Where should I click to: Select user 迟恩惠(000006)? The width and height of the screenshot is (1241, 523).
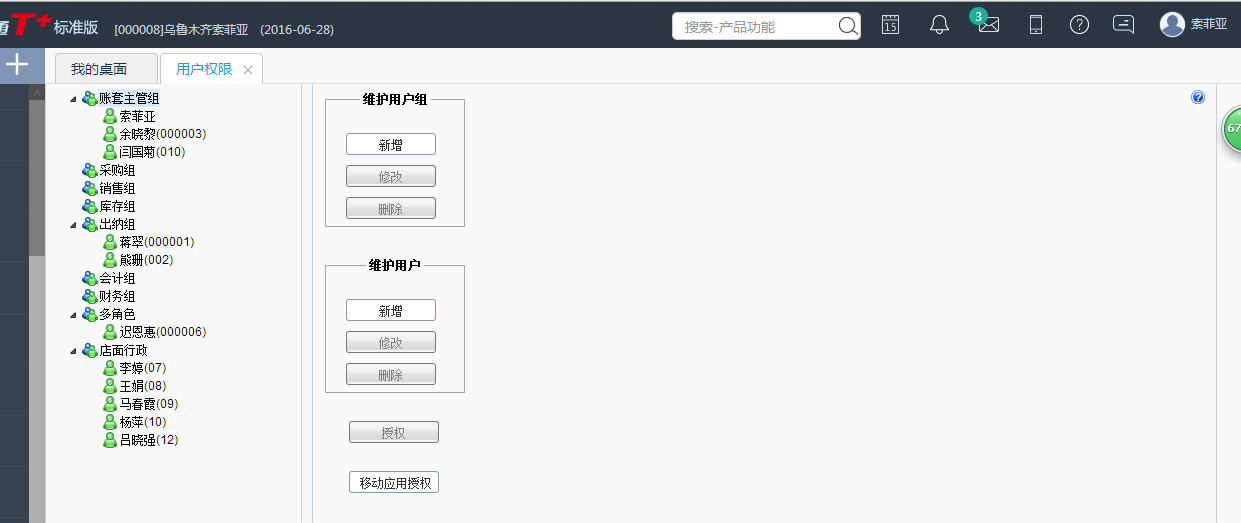point(162,332)
